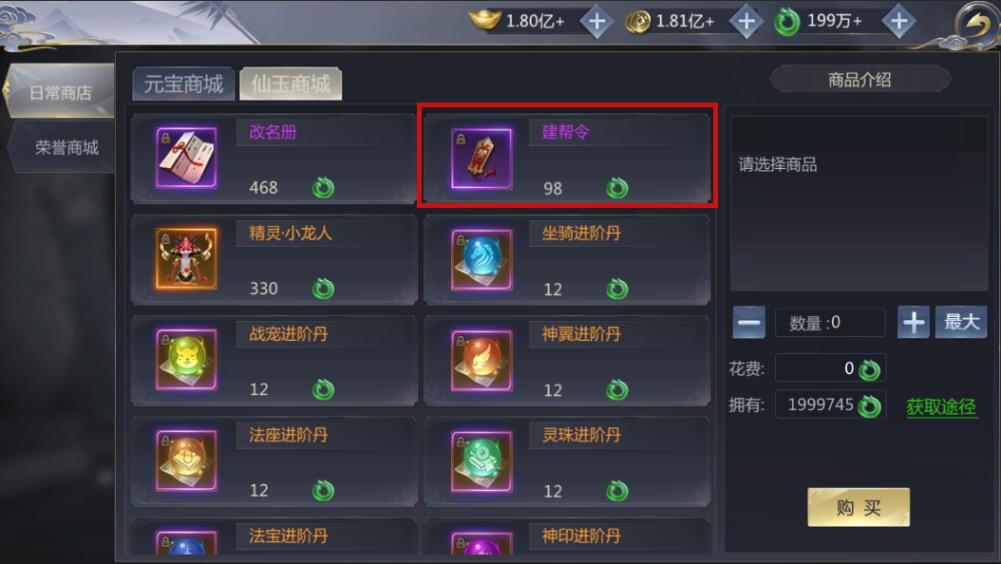Select the 坐骑进阶丹 blue orb icon
The image size is (1001, 564).
pos(481,259)
